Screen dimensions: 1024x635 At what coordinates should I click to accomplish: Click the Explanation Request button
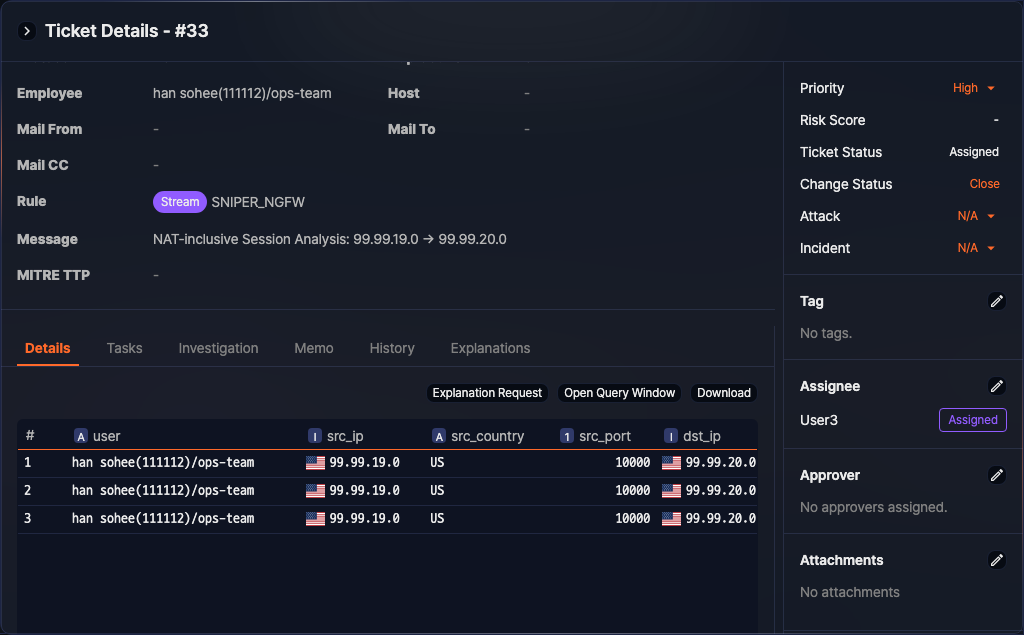click(487, 393)
